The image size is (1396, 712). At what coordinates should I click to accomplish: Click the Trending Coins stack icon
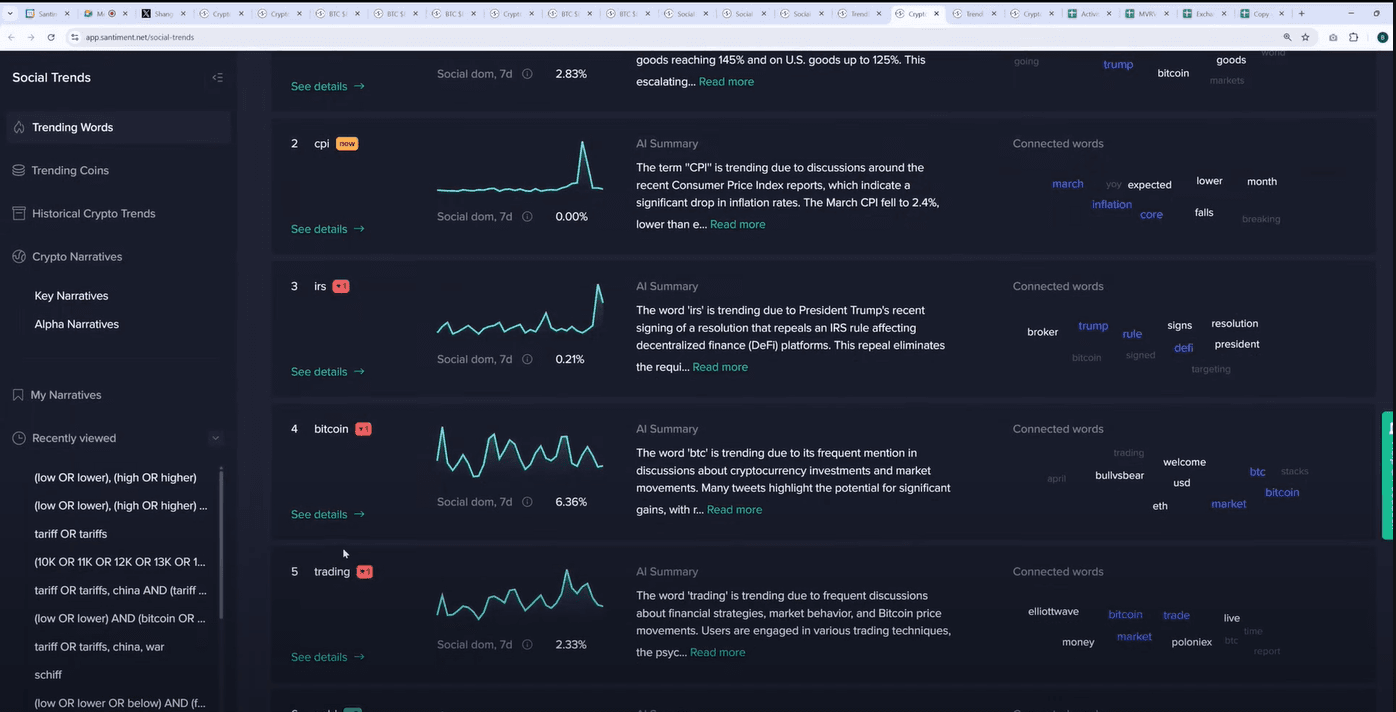(x=18, y=171)
